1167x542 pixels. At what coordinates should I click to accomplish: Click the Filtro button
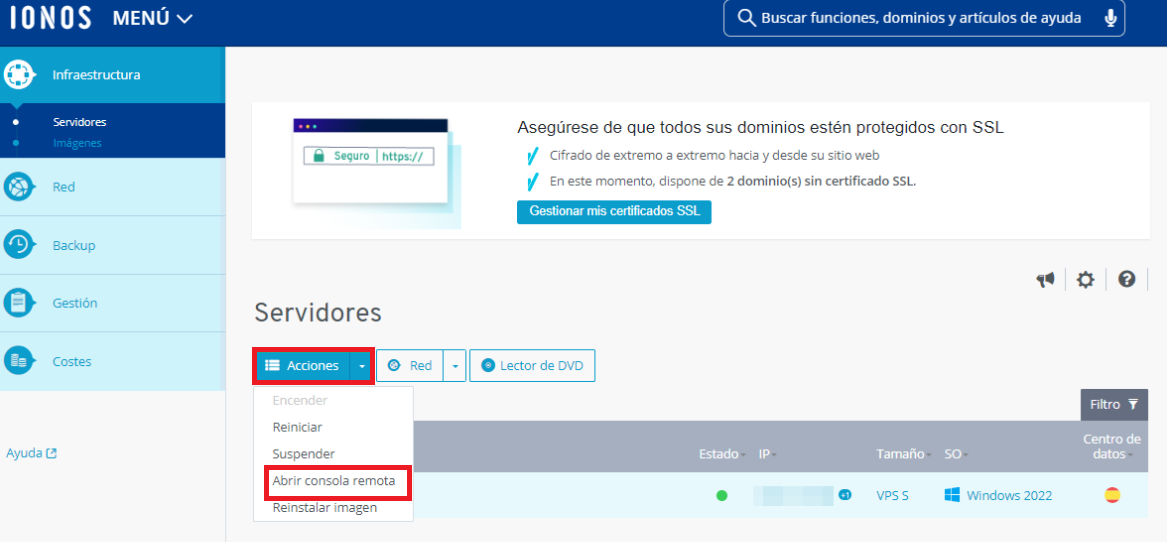[1113, 405]
